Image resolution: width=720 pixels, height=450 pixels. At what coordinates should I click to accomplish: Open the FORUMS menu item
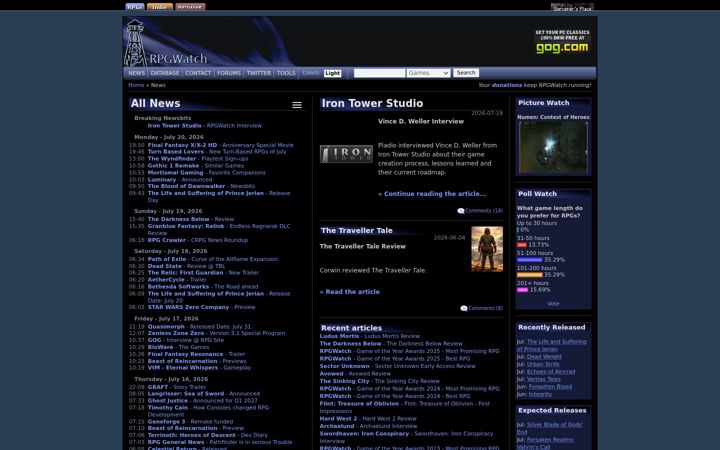point(229,73)
